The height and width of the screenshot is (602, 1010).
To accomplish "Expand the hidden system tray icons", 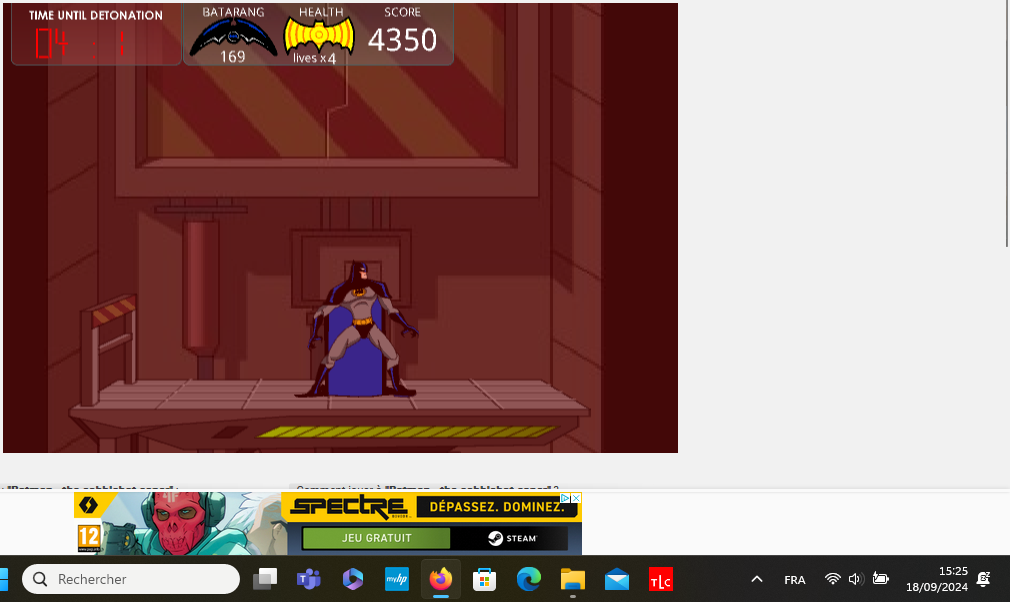I will 757,579.
